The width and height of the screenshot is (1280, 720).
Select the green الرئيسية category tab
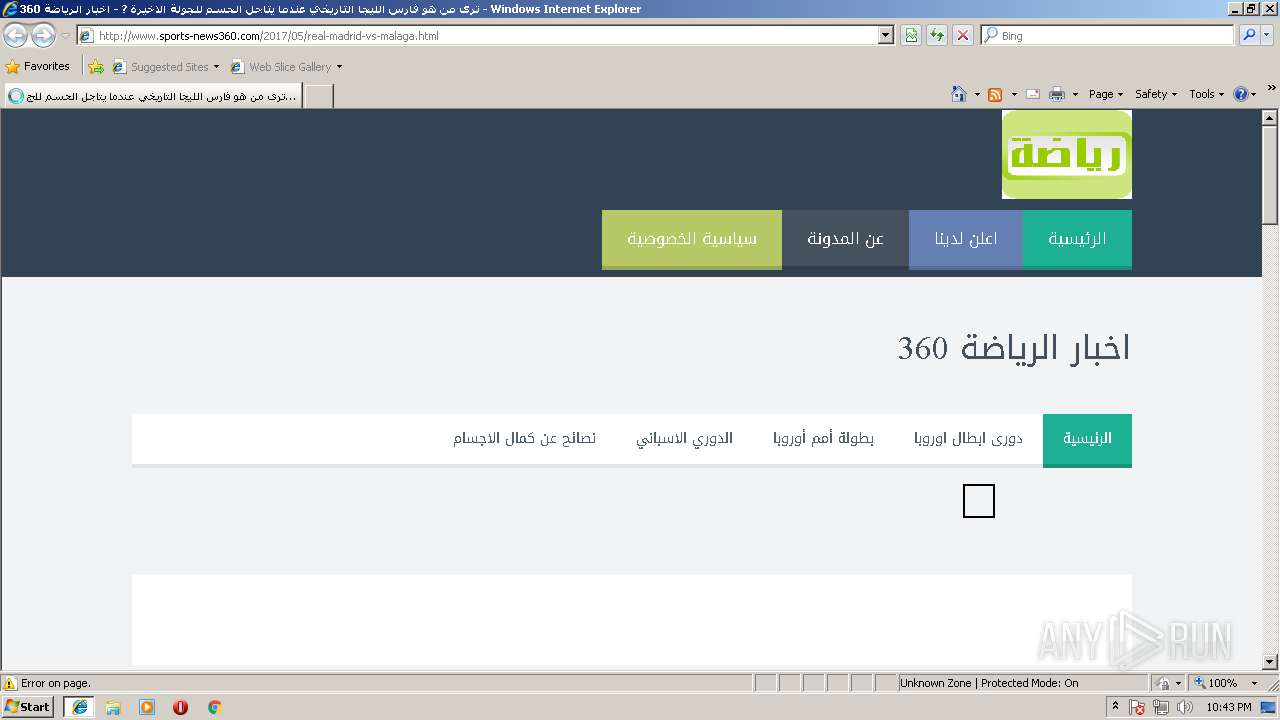tap(1087, 439)
